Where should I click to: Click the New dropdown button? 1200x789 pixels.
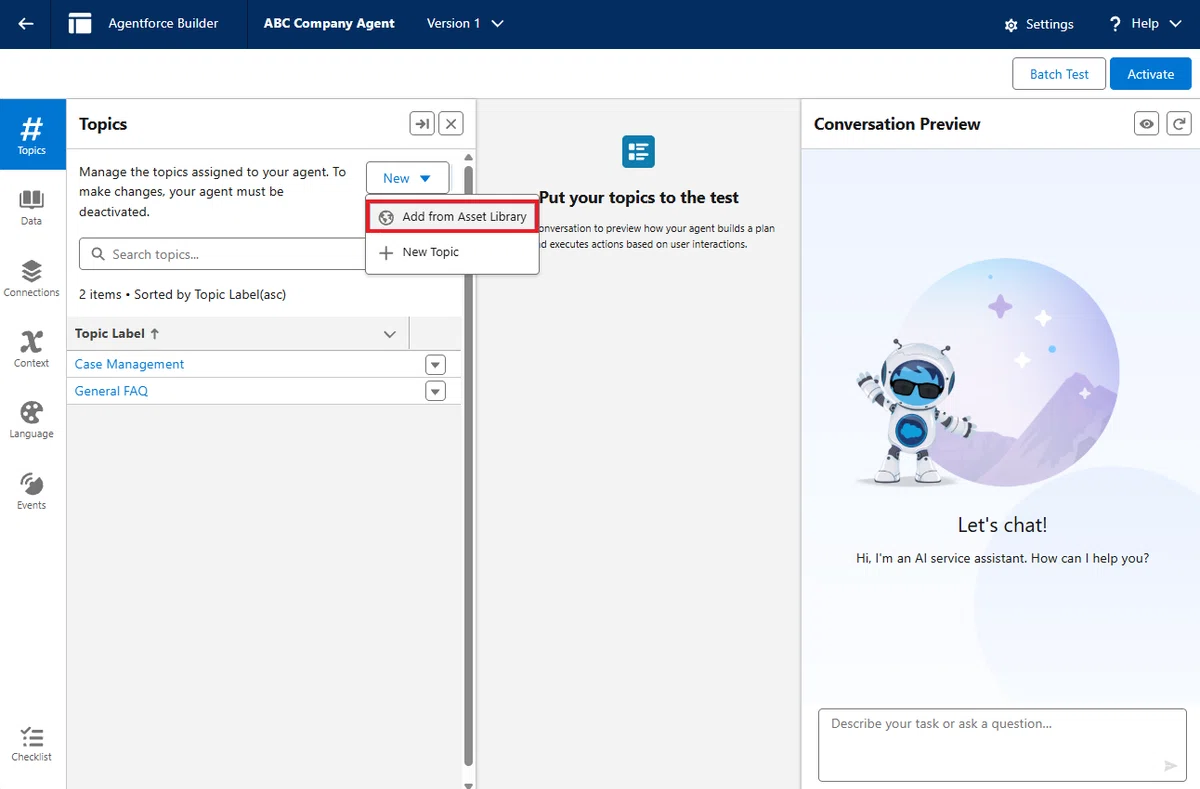pos(407,178)
